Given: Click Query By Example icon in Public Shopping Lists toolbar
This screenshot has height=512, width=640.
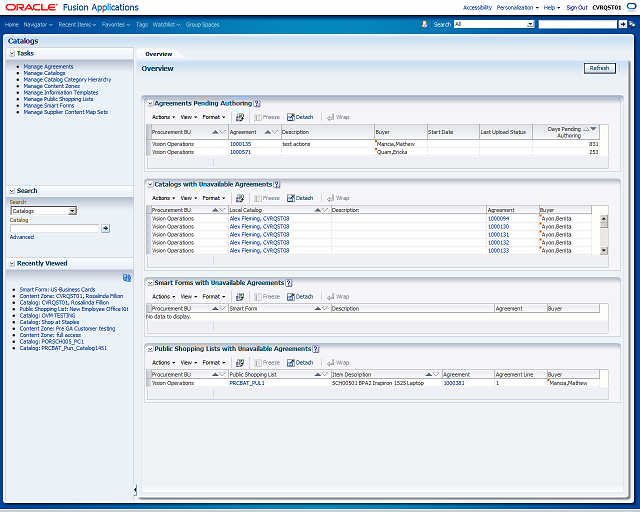Looking at the screenshot, I should tap(240, 363).
